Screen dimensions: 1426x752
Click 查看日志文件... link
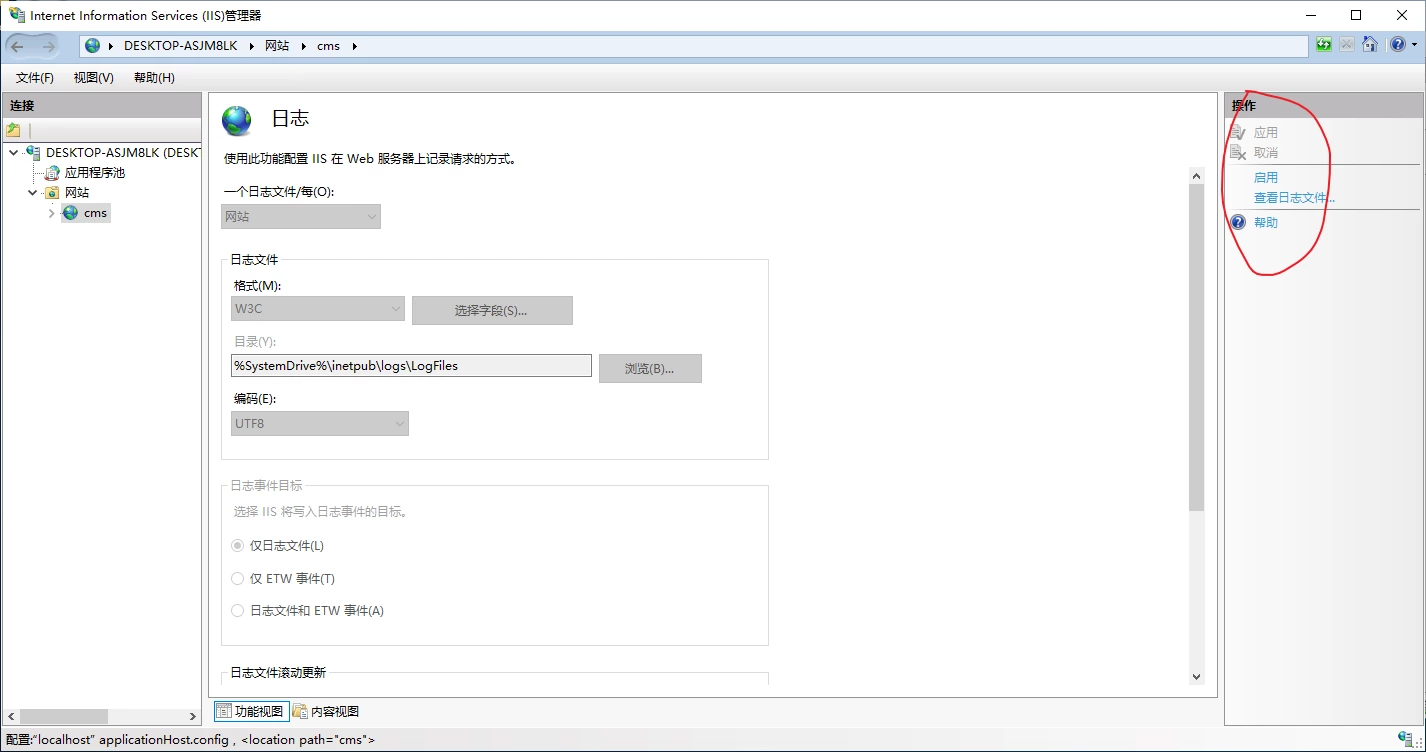click(1294, 198)
